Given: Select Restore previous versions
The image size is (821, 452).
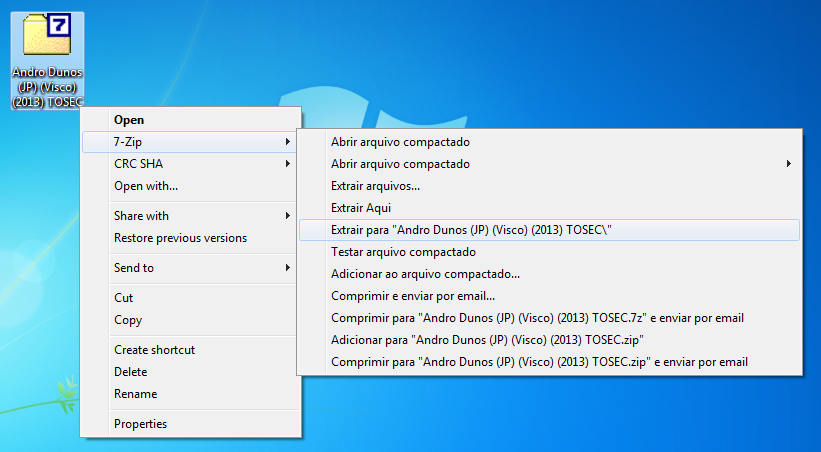Looking at the screenshot, I should 180,238.
